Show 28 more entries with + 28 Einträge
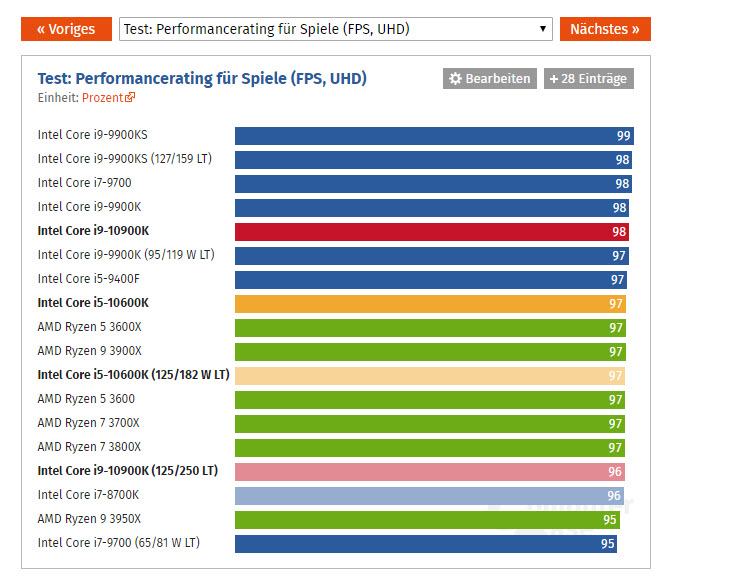 tap(589, 79)
